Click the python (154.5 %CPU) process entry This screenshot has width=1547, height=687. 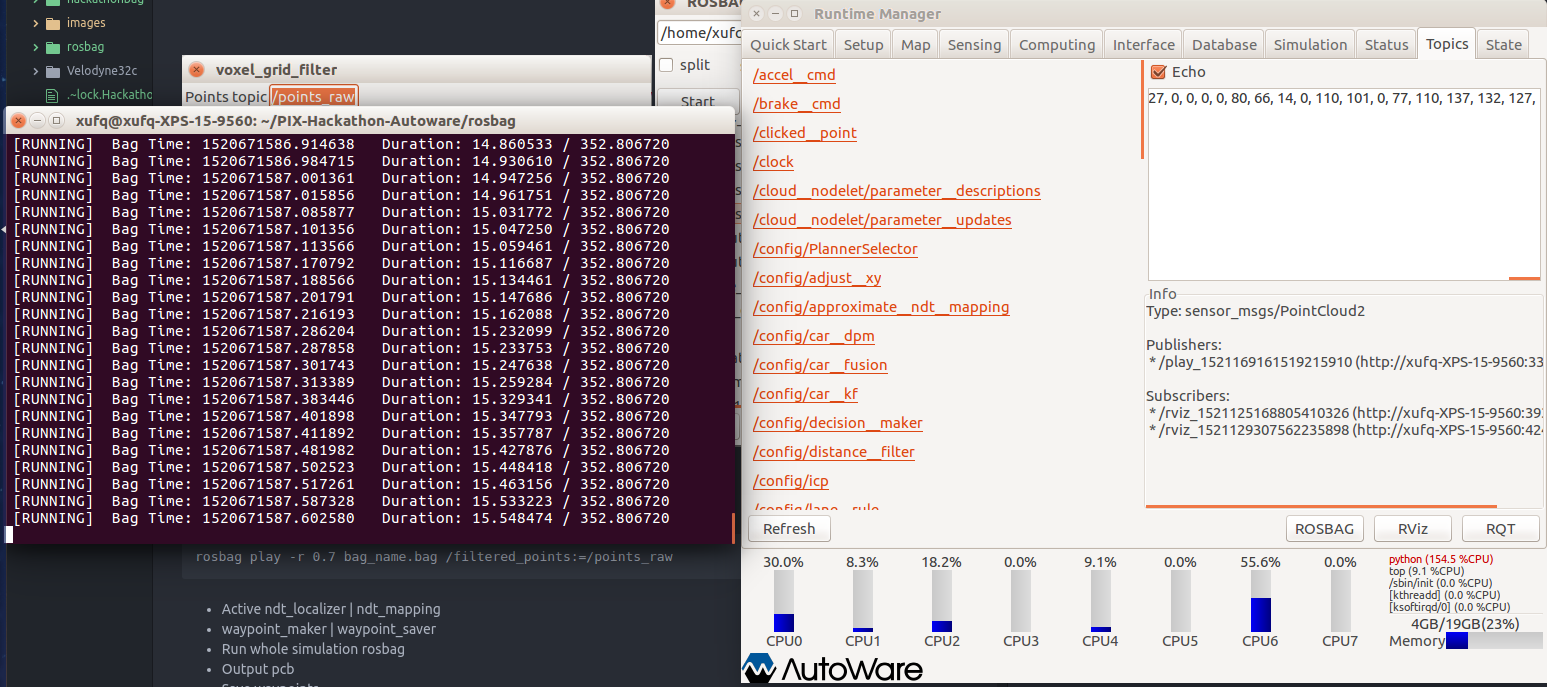pos(1442,559)
